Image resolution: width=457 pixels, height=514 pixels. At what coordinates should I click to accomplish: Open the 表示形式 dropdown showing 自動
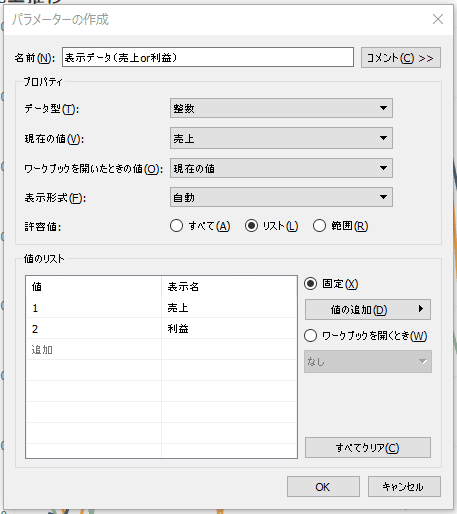(x=281, y=197)
